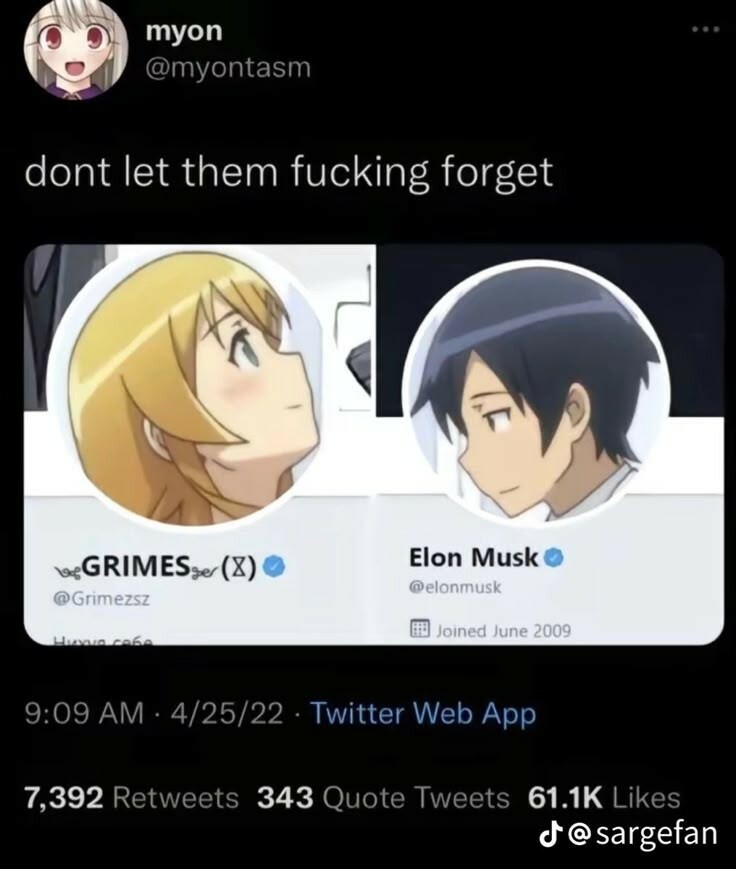
Task: Click the 9:09 AM 4/25/22 timestamp
Action: click(x=154, y=713)
